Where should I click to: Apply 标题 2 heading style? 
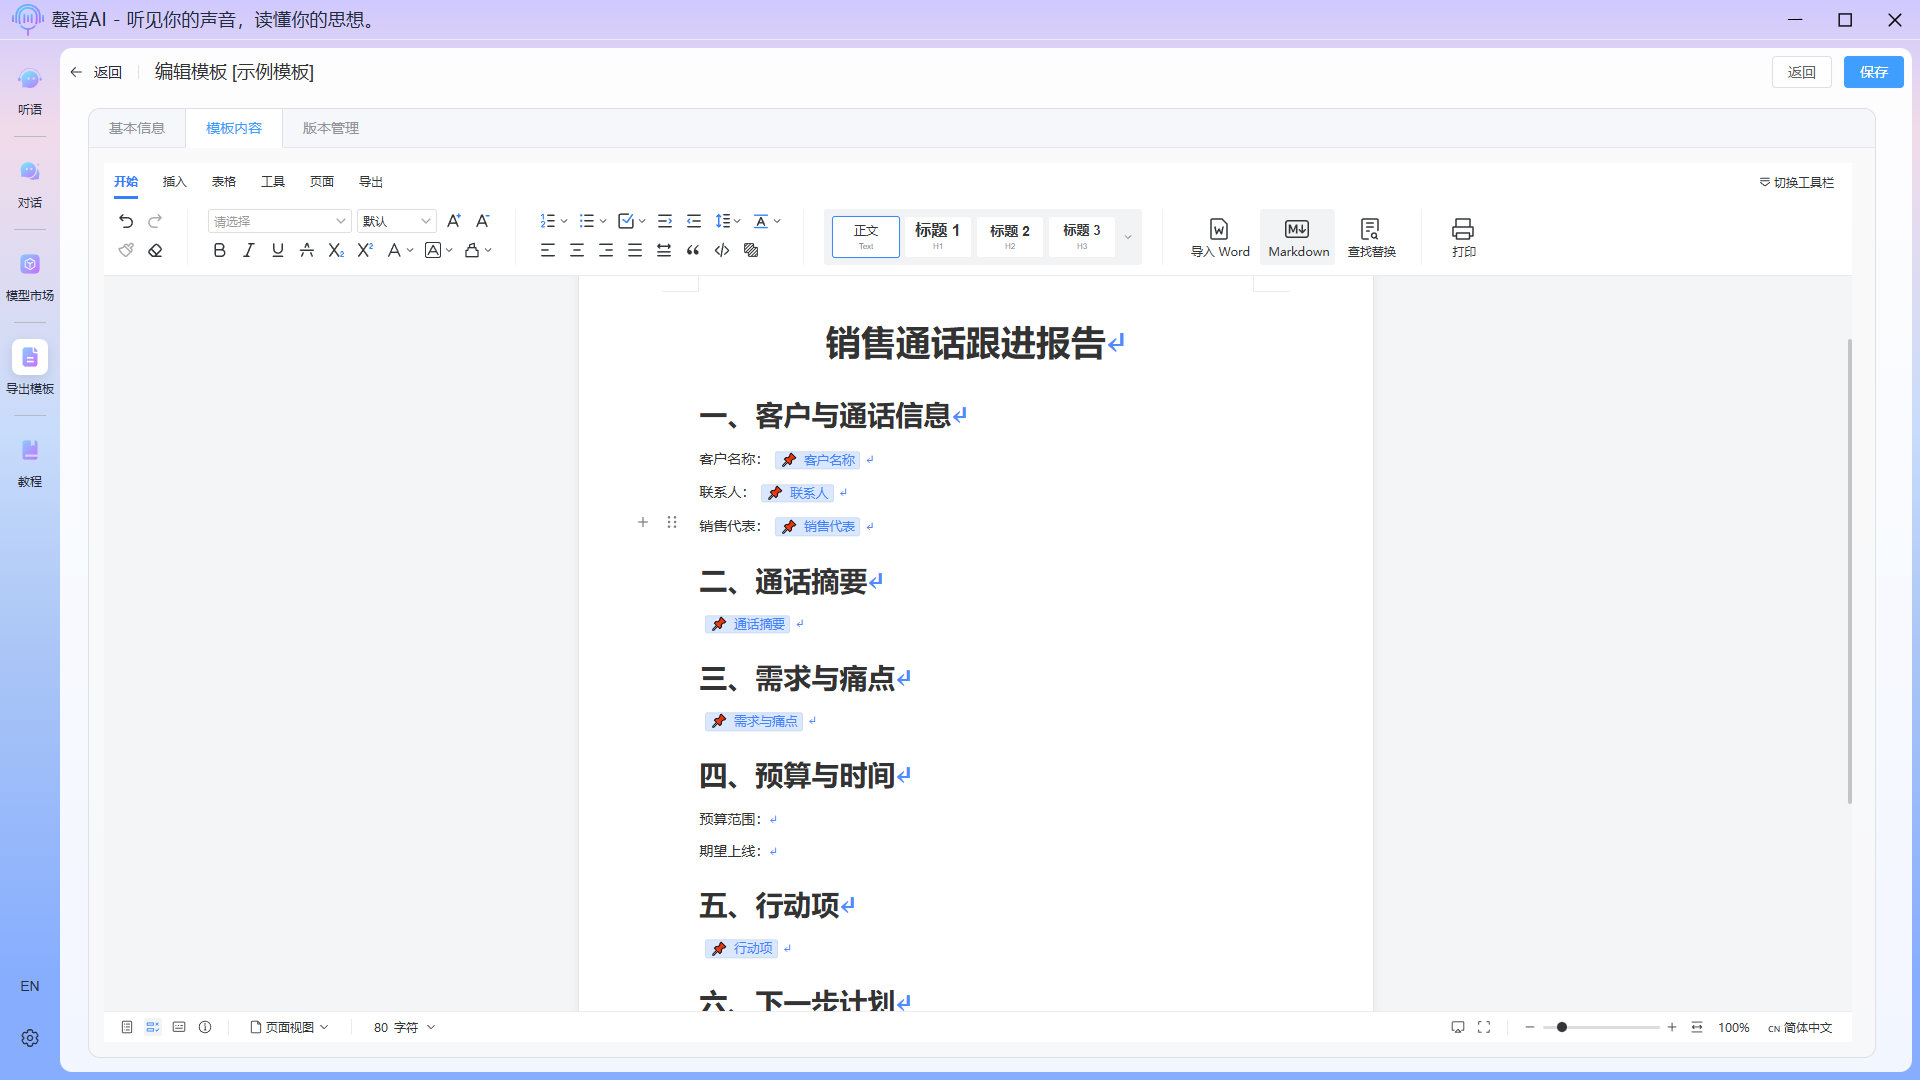[1010, 237]
